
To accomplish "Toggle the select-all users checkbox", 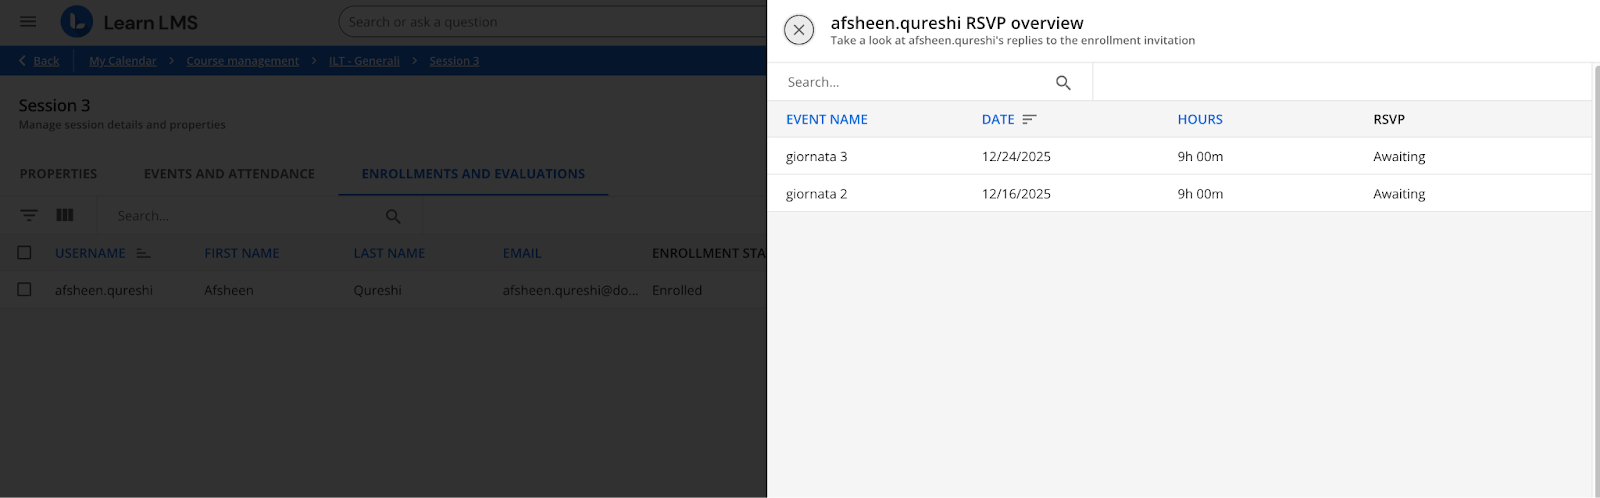I will point(25,253).
